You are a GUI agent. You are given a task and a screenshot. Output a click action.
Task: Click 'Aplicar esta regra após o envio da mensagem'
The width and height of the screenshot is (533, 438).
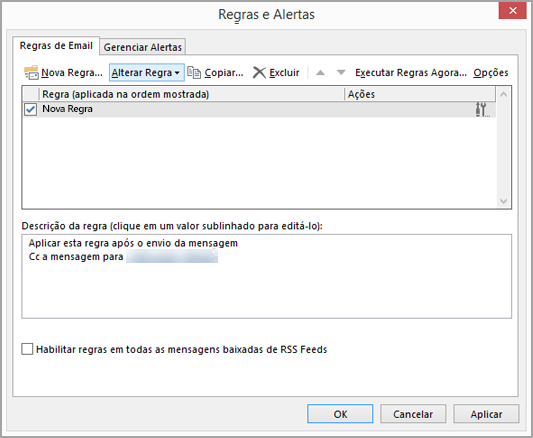(133, 243)
